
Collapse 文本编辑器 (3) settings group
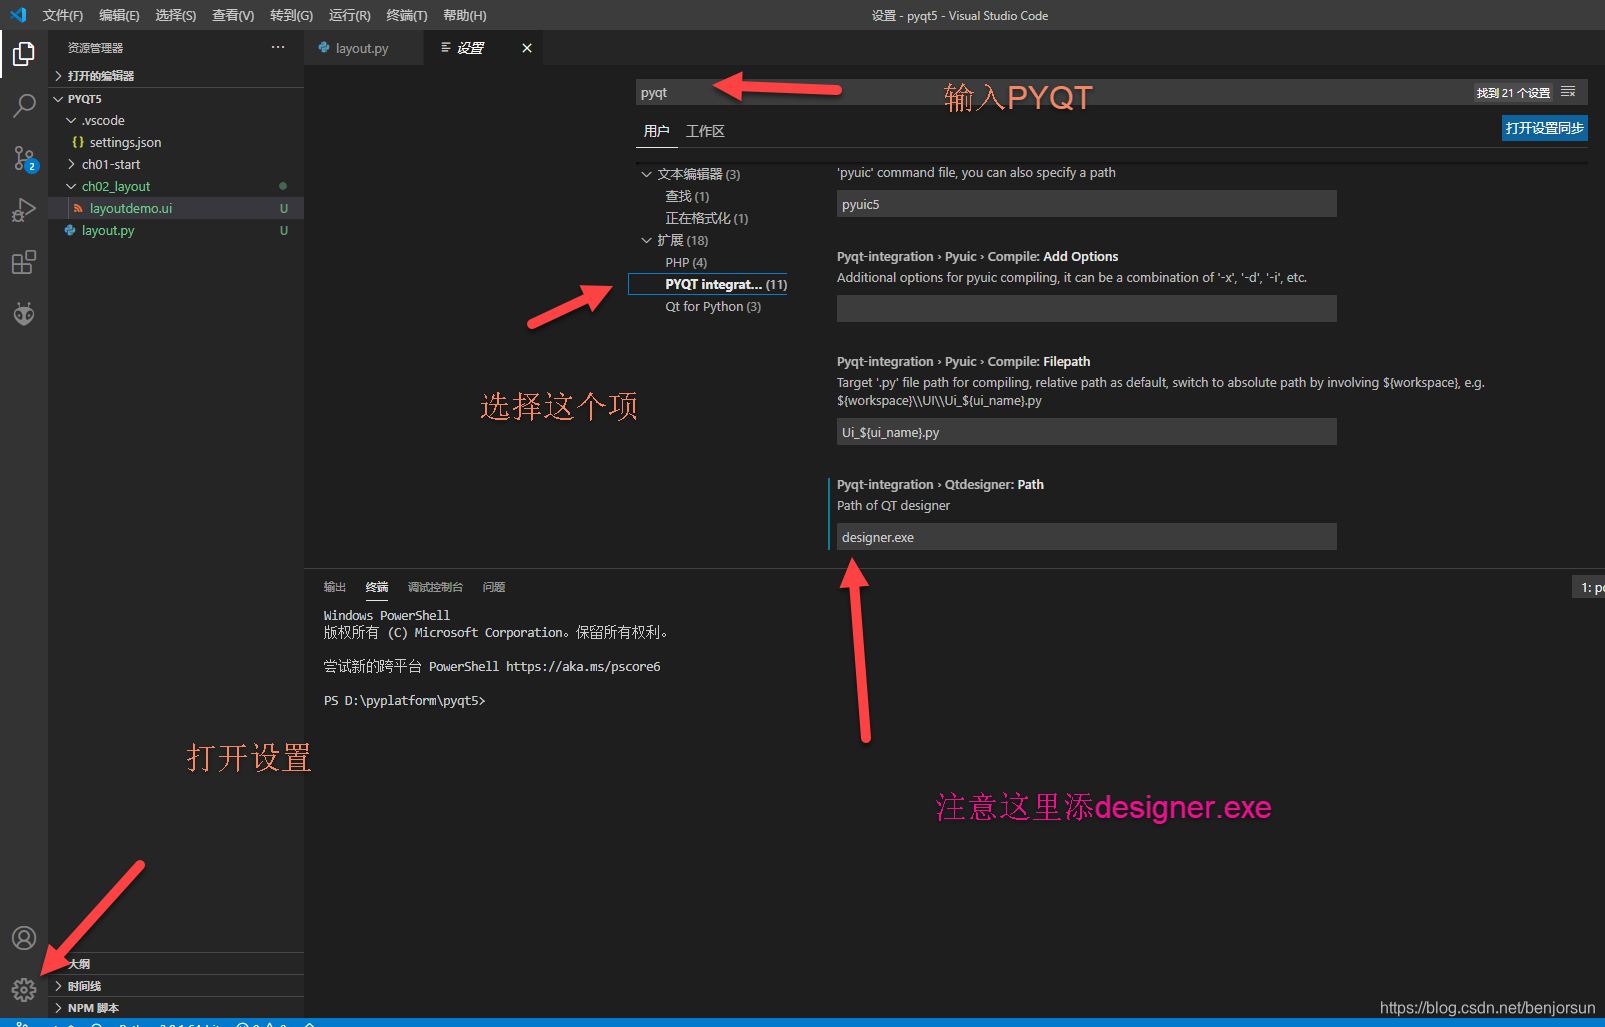[x=698, y=174]
